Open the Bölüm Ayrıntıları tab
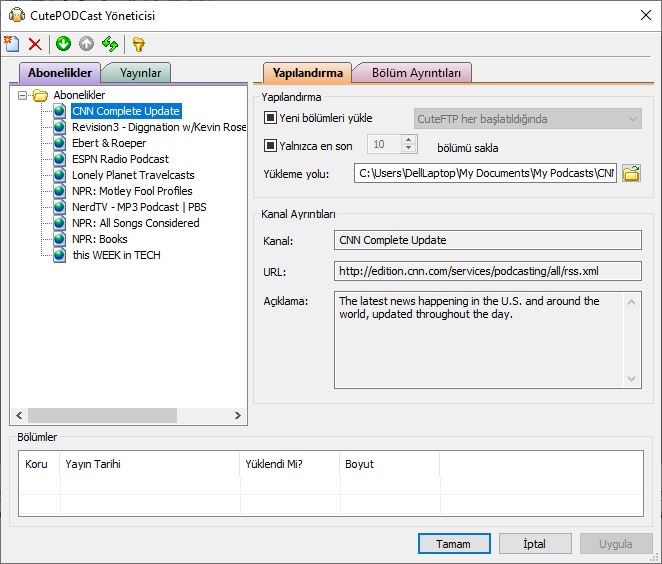This screenshot has height=564, width=662. tap(416, 73)
